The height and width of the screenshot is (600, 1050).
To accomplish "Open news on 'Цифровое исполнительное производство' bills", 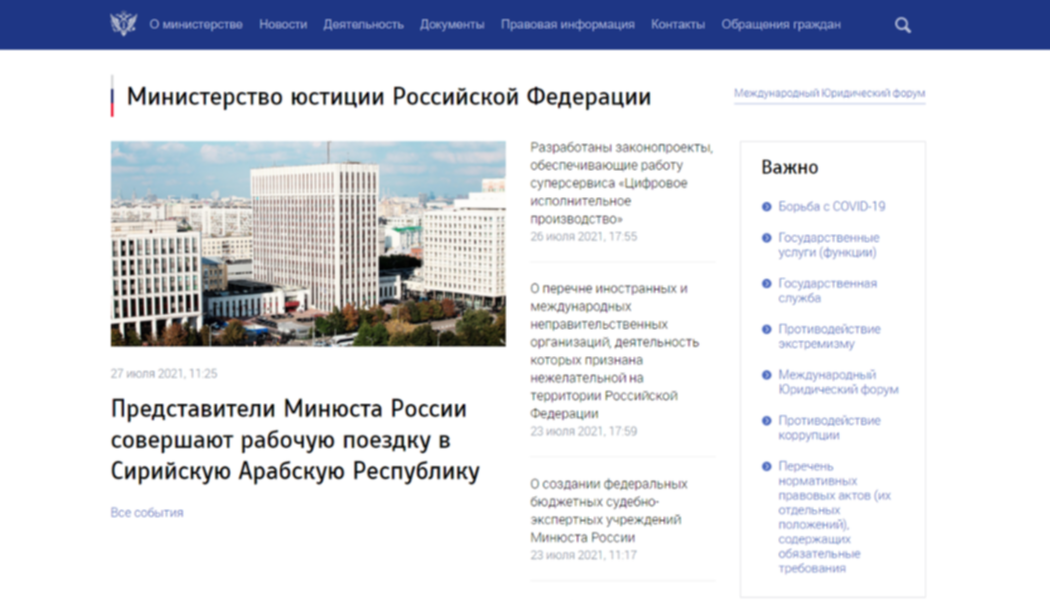I will 621,183.
